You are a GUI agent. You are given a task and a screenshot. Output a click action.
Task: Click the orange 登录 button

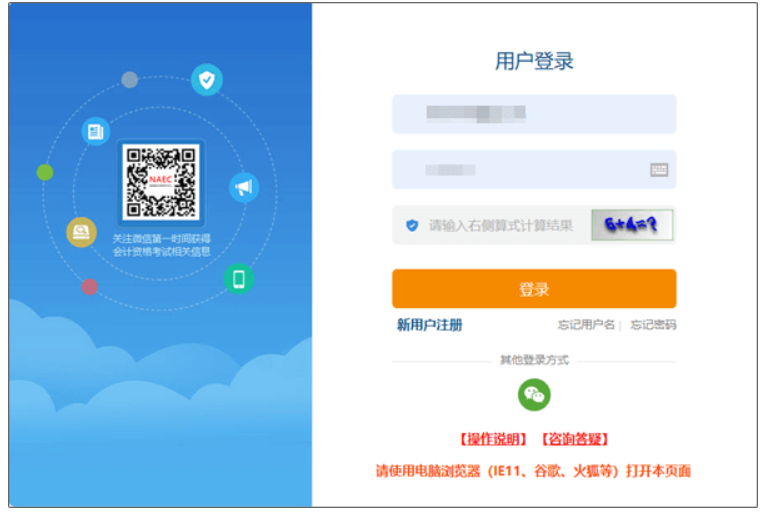[x=534, y=289]
